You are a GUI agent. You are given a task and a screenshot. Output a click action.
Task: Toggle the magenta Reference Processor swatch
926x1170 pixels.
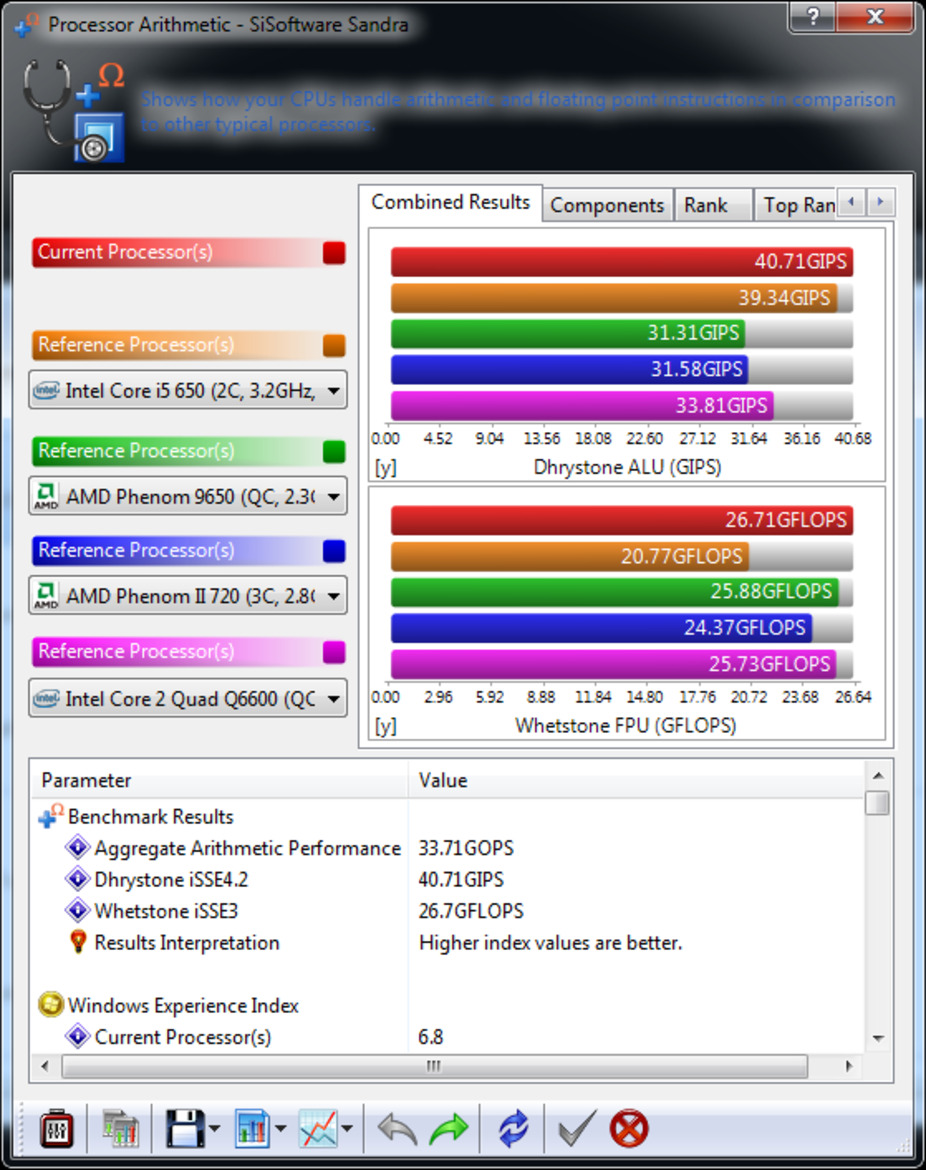point(334,652)
